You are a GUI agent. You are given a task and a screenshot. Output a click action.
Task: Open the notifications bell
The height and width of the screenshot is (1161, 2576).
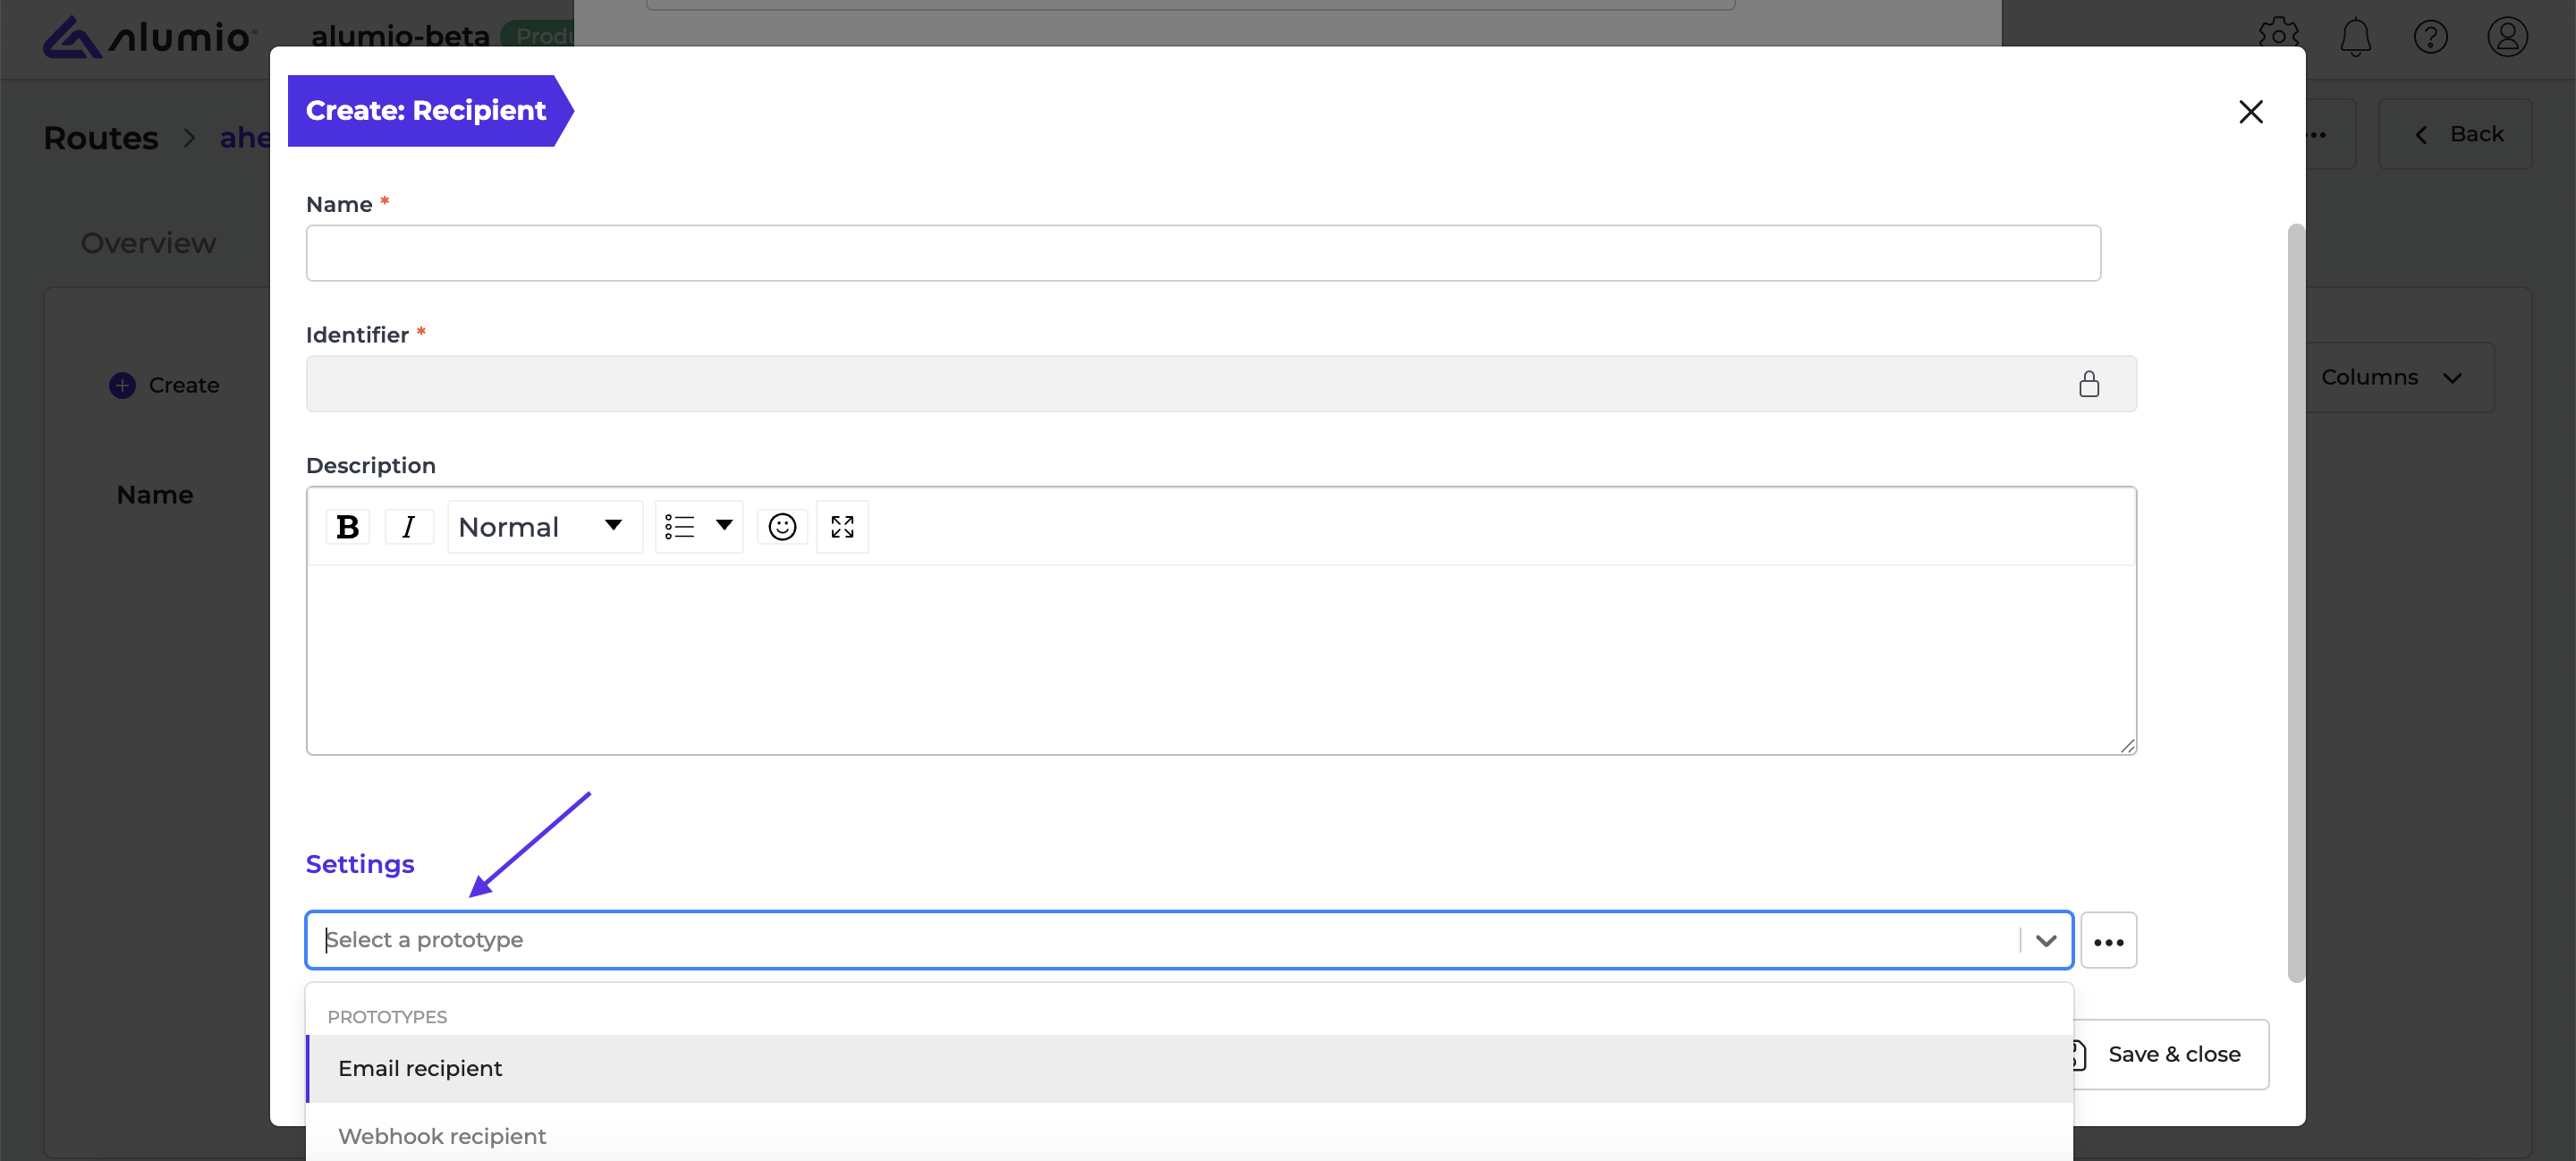tap(2355, 38)
